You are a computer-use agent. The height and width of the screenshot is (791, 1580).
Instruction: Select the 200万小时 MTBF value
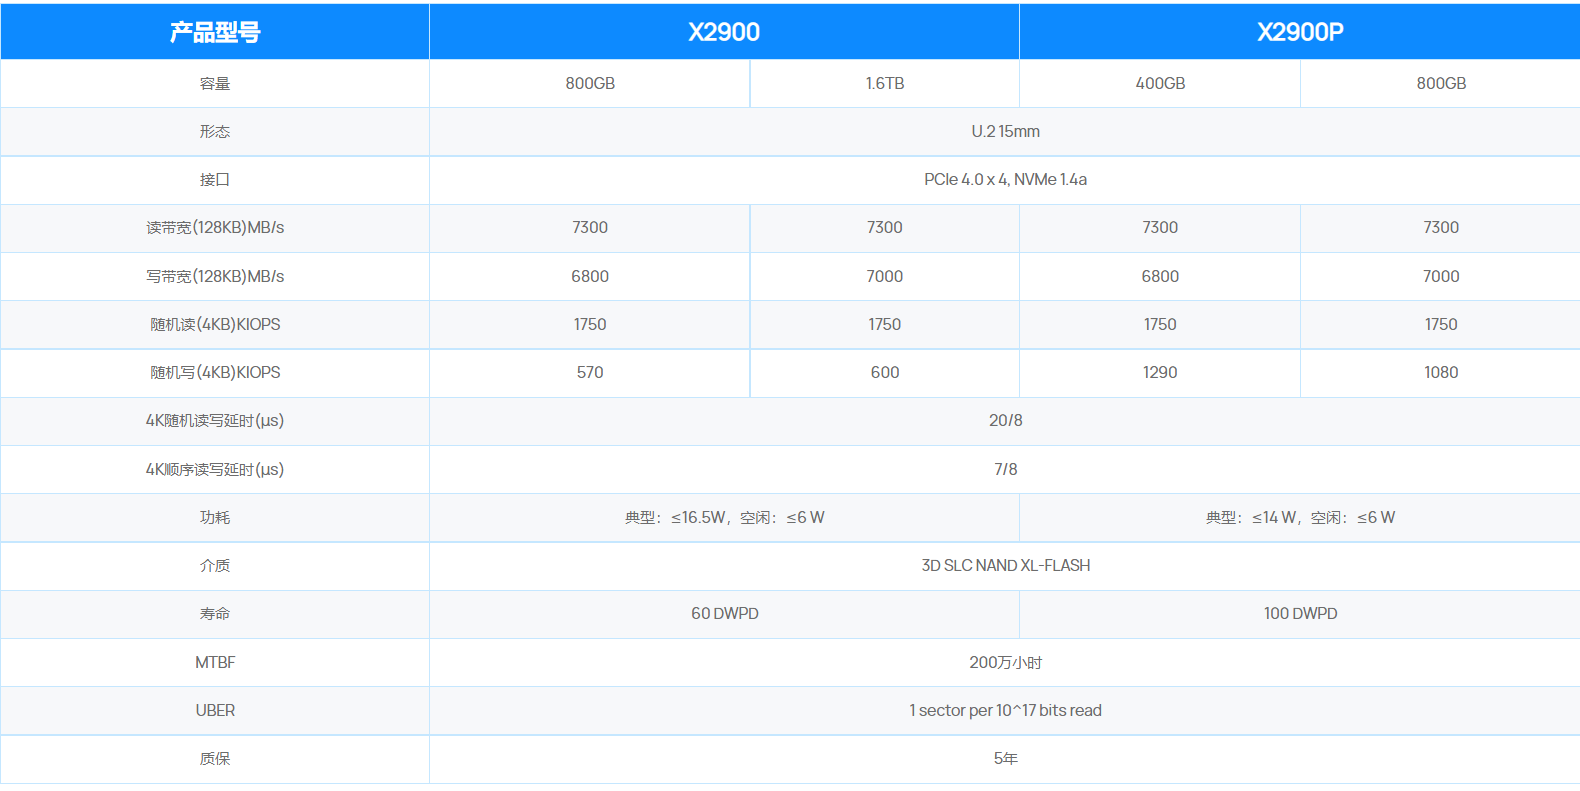(x=1005, y=663)
